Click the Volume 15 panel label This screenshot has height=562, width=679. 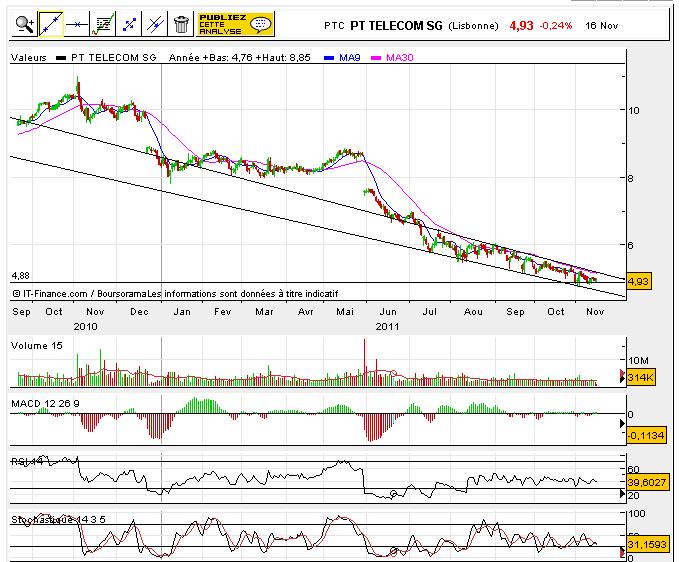tap(37, 346)
